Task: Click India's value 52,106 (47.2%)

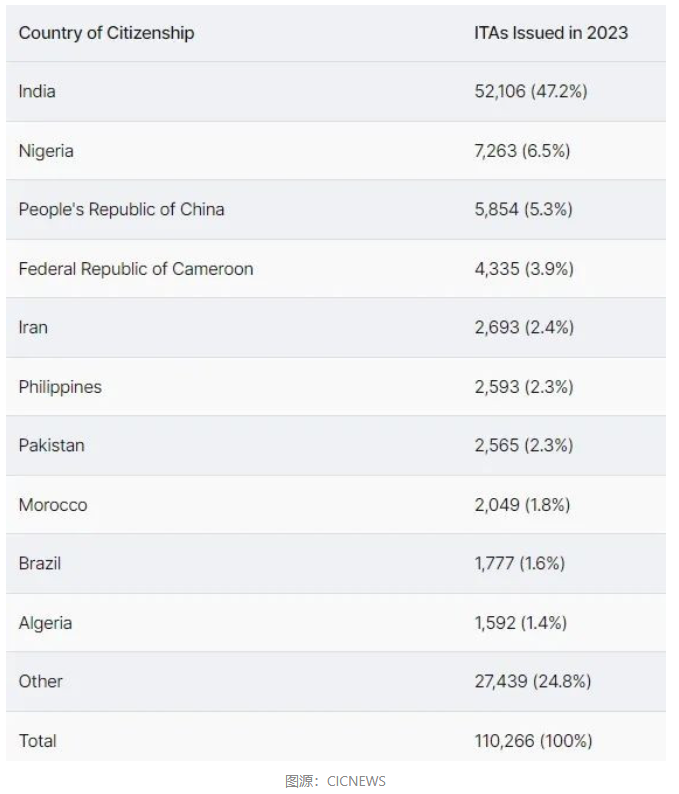Action: tap(531, 91)
